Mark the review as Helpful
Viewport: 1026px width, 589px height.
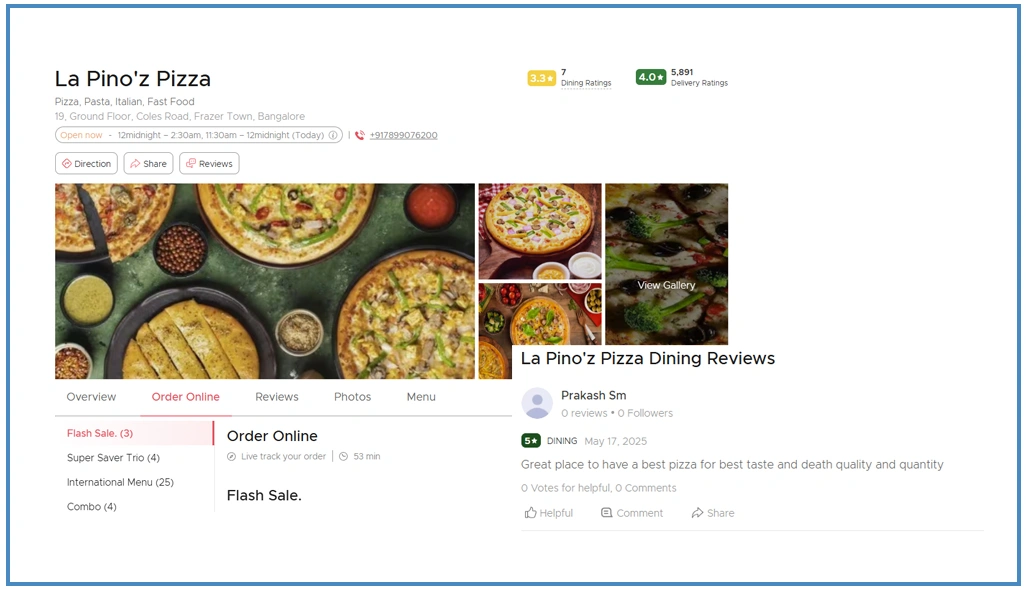(549, 513)
